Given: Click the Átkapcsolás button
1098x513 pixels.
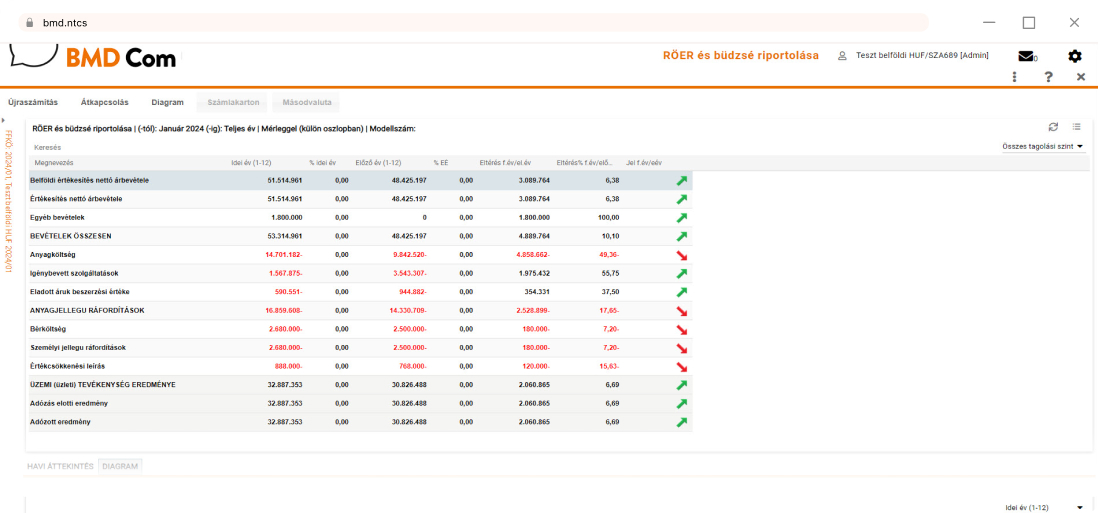Looking at the screenshot, I should tap(105, 102).
